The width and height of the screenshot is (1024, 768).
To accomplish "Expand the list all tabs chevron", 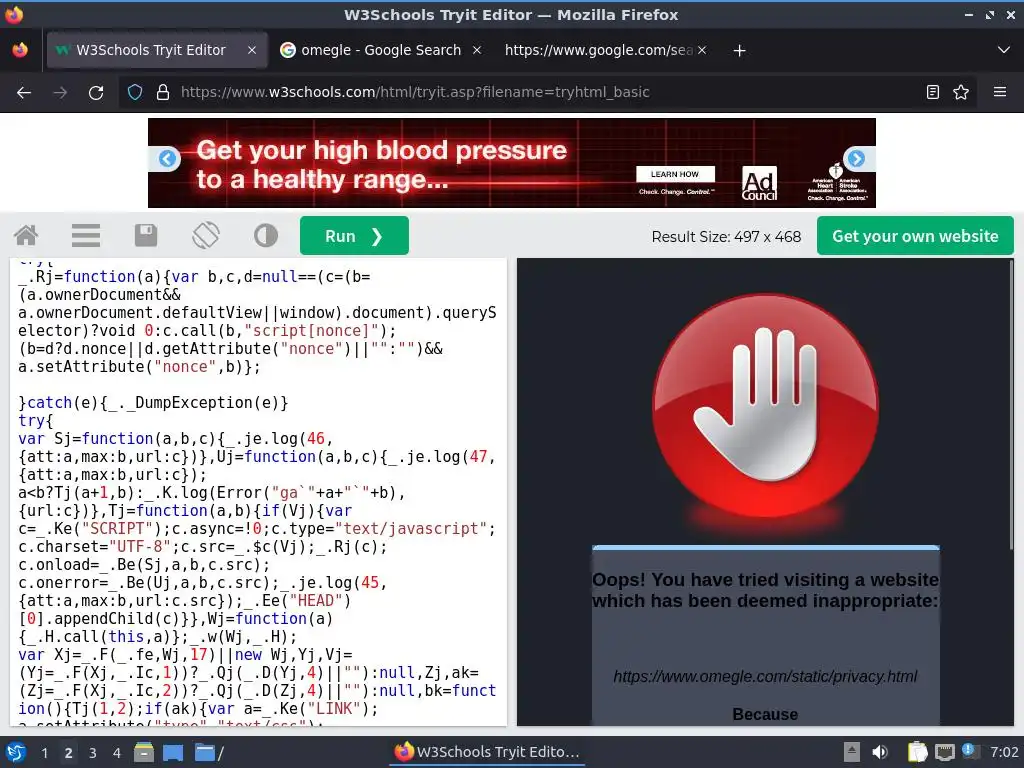I will pos(1004,50).
